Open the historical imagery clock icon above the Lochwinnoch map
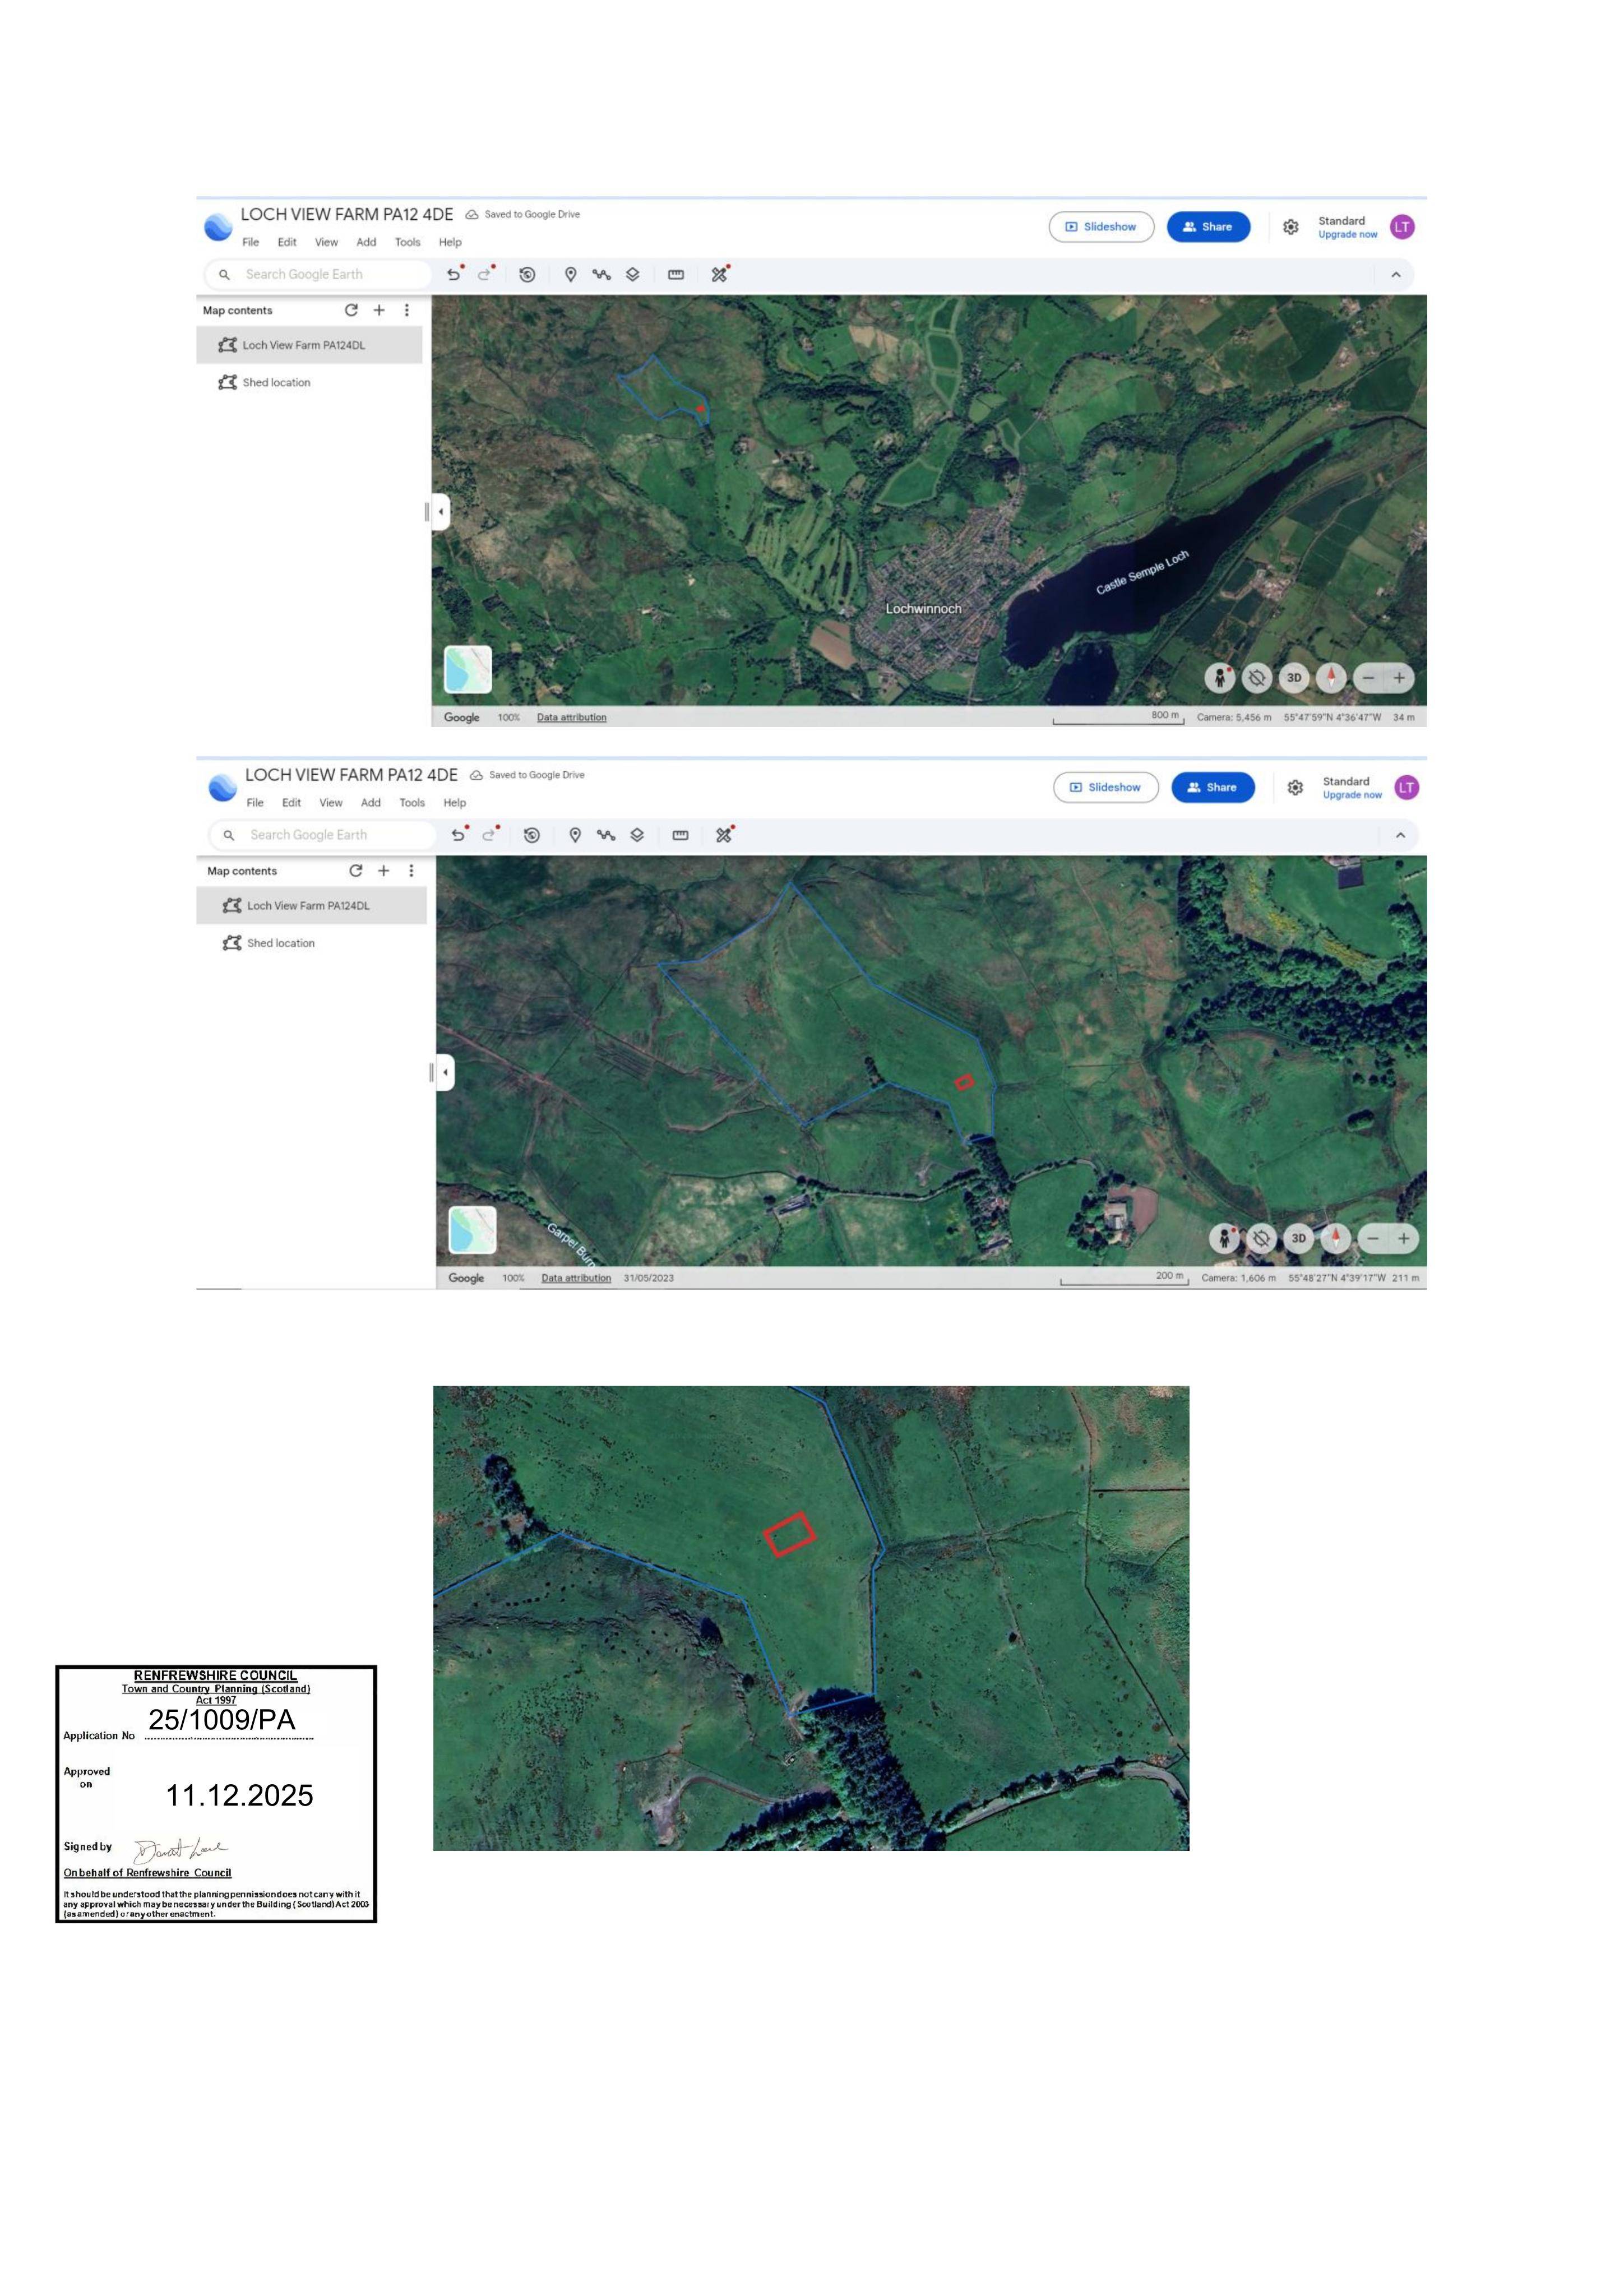 (527, 274)
